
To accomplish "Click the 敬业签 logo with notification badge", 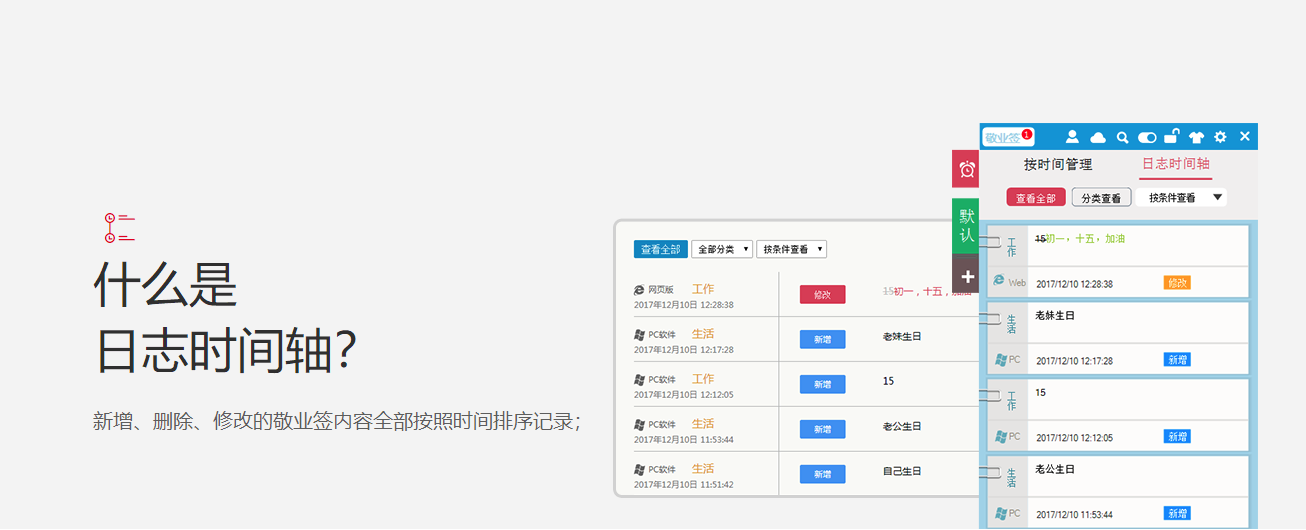I will pos(1006,137).
